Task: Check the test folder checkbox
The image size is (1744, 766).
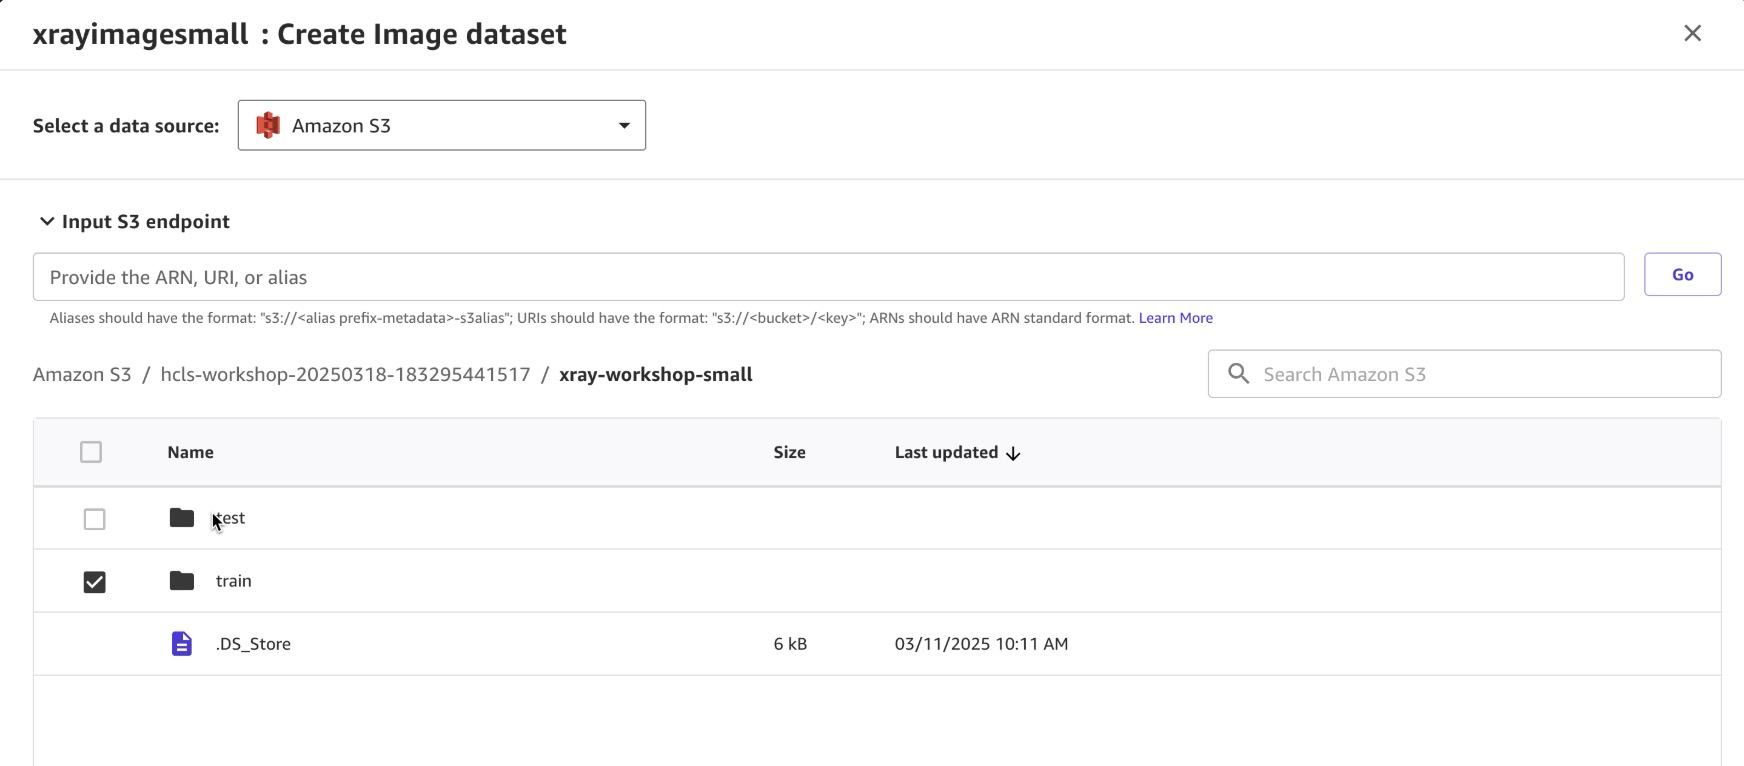Action: 94,519
